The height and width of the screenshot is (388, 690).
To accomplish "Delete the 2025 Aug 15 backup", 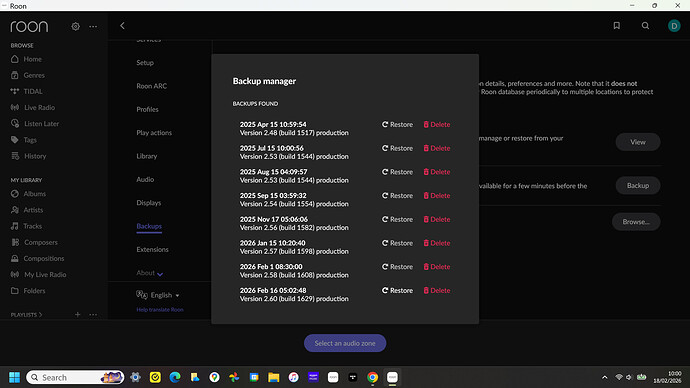I will (x=437, y=172).
